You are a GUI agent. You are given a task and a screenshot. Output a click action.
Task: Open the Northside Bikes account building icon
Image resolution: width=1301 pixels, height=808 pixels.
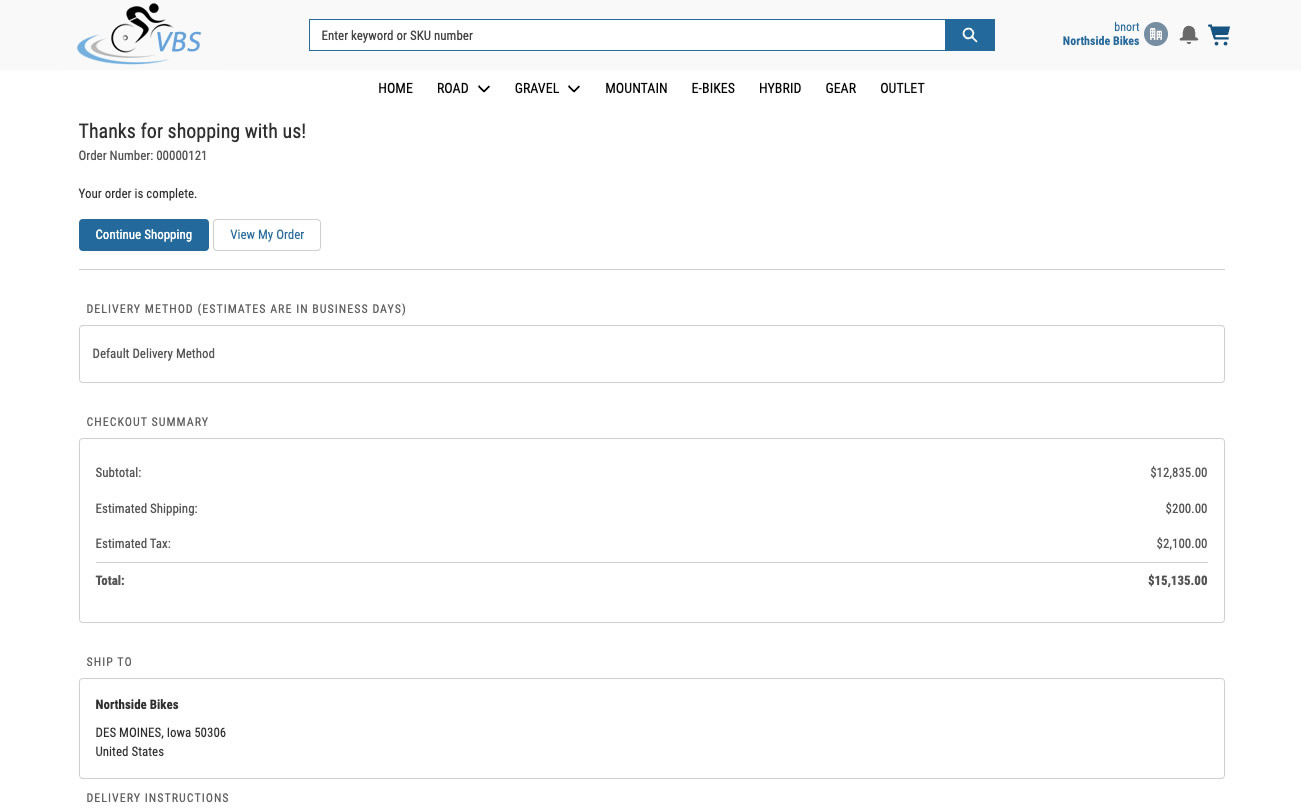coord(1156,34)
